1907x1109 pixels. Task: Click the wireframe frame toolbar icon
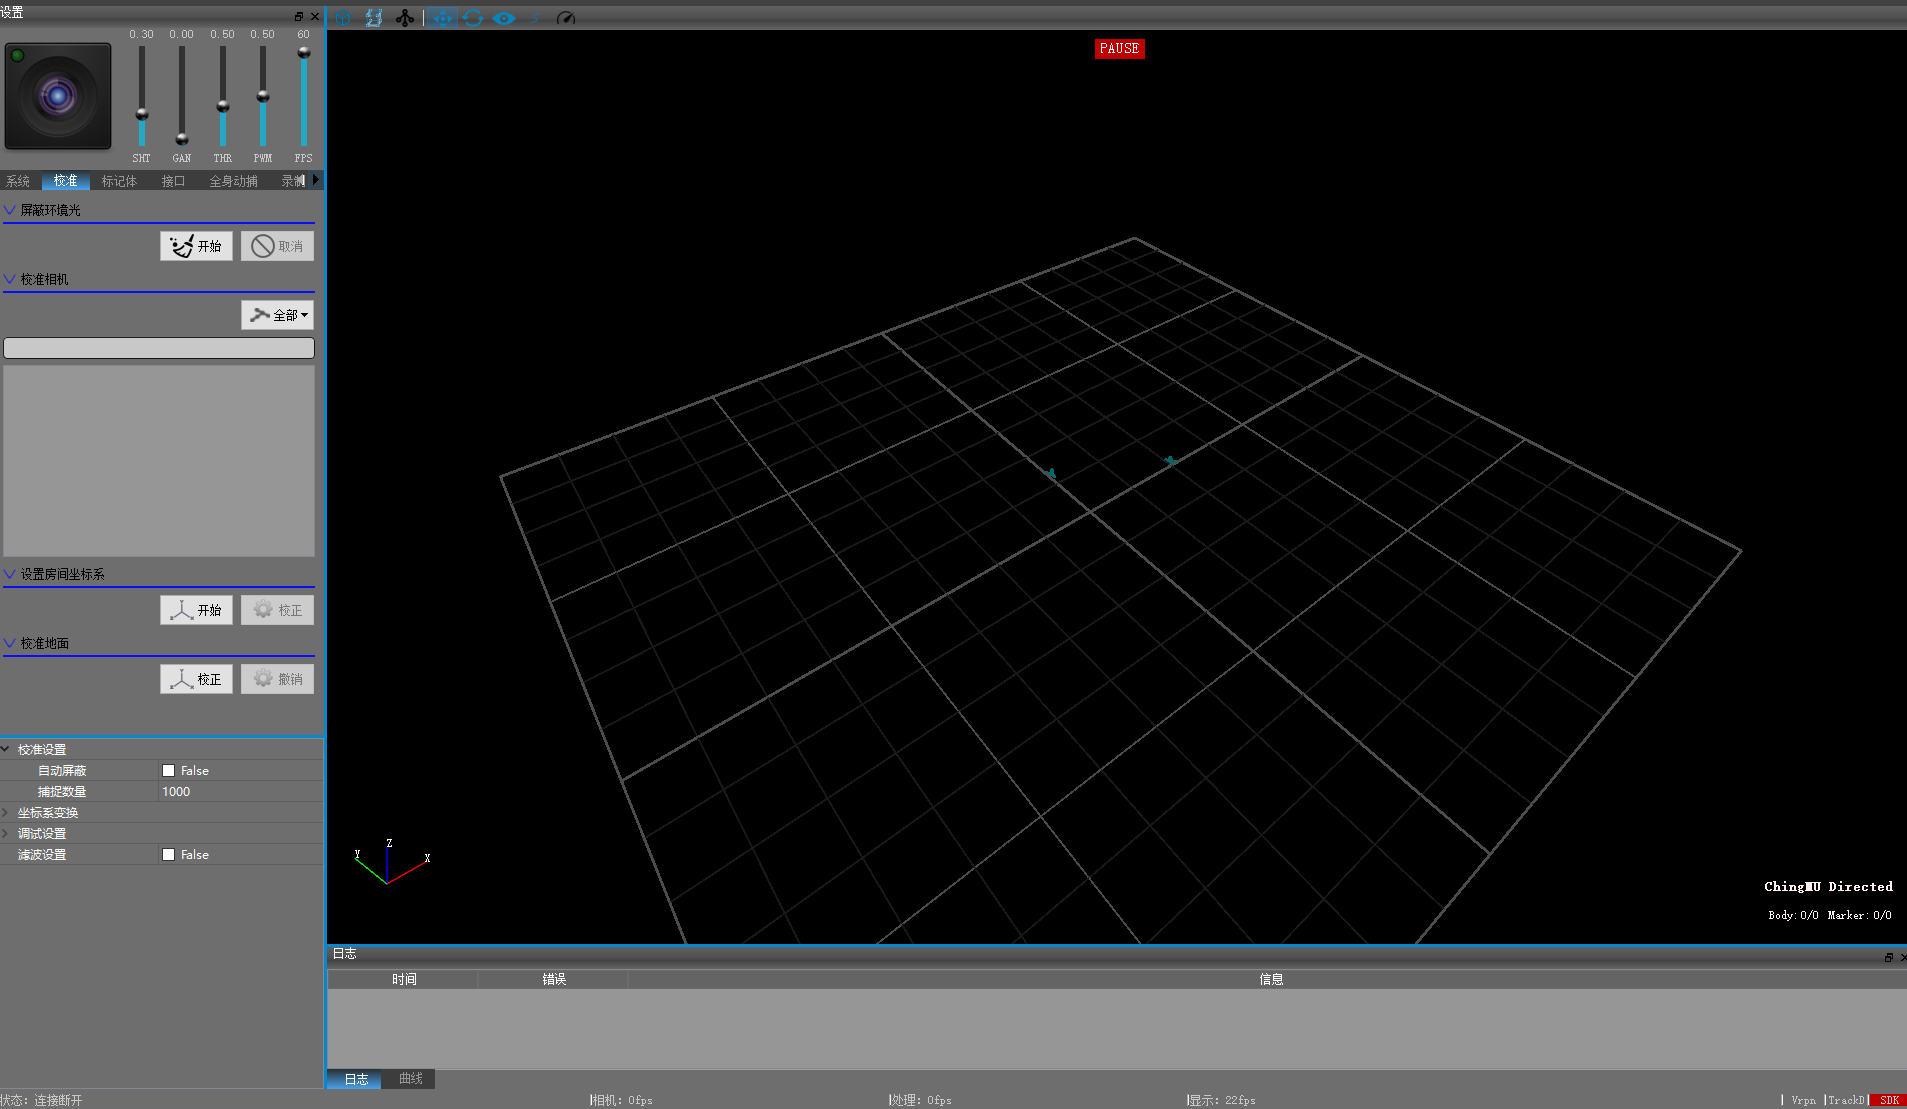(x=374, y=18)
